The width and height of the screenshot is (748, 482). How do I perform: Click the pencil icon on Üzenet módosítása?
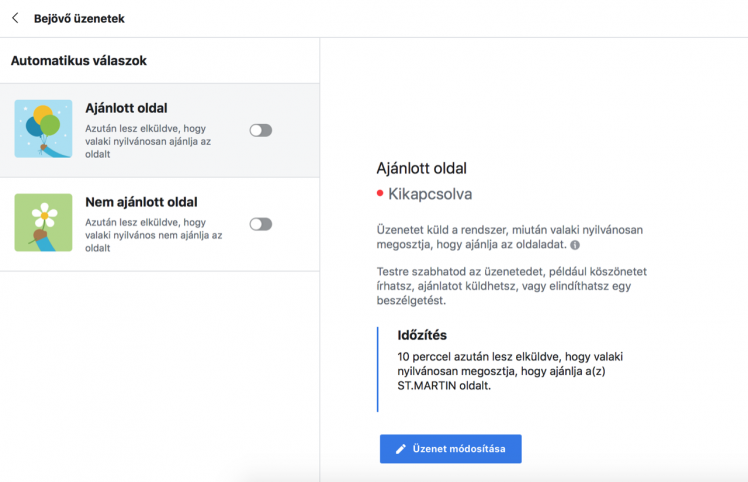401,449
